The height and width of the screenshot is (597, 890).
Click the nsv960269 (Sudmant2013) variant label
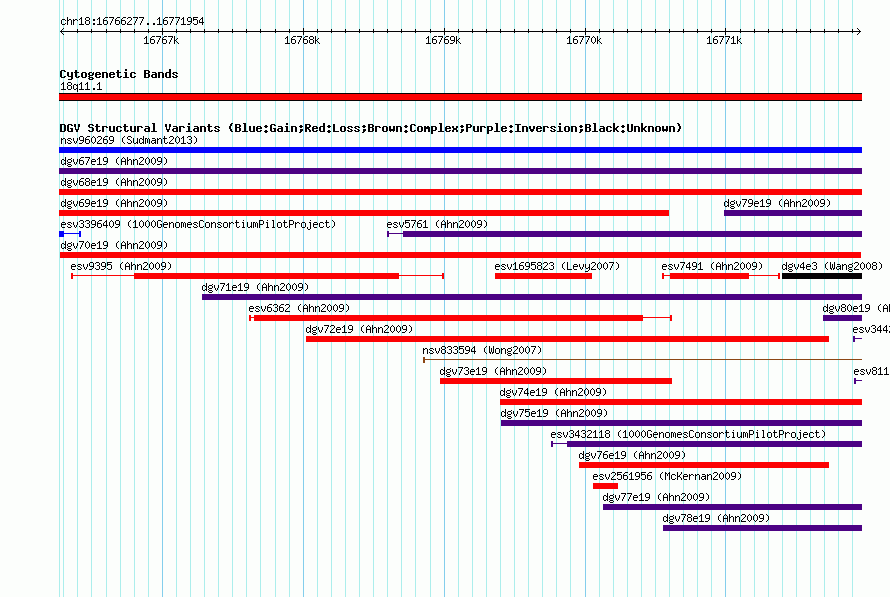click(x=129, y=140)
